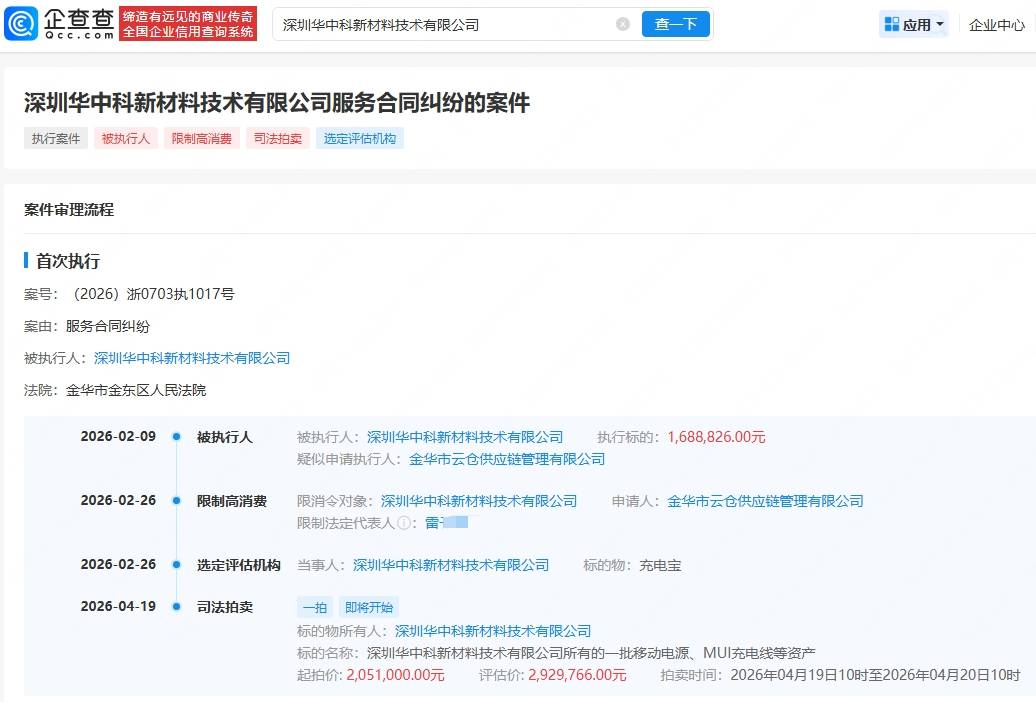
Task: Click the info icon beside 限制法定代表人
Action: pos(404,523)
